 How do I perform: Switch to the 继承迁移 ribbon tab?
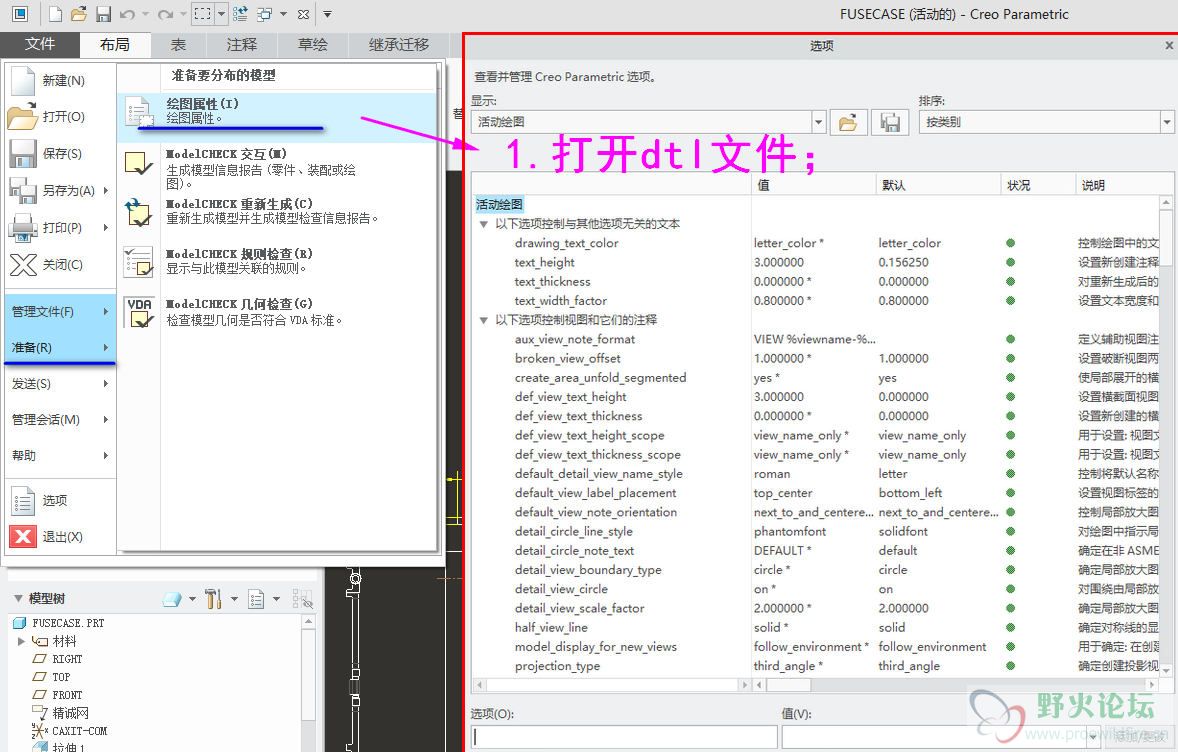click(x=399, y=45)
